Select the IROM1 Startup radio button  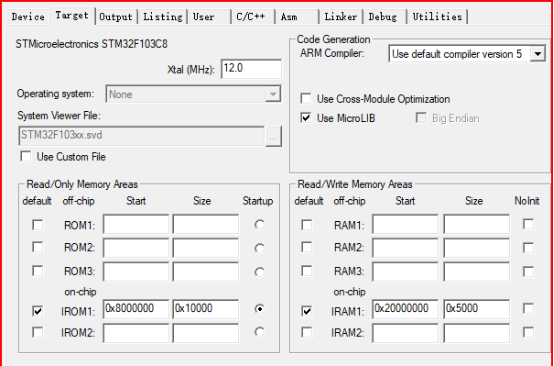pyautogui.click(x=260, y=309)
